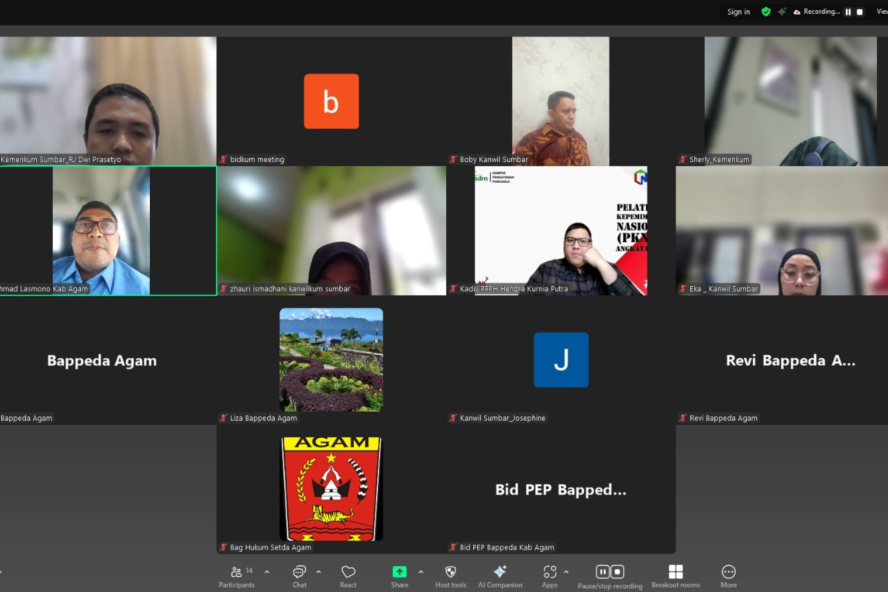Expand share options arrow beside Share

tap(420, 572)
